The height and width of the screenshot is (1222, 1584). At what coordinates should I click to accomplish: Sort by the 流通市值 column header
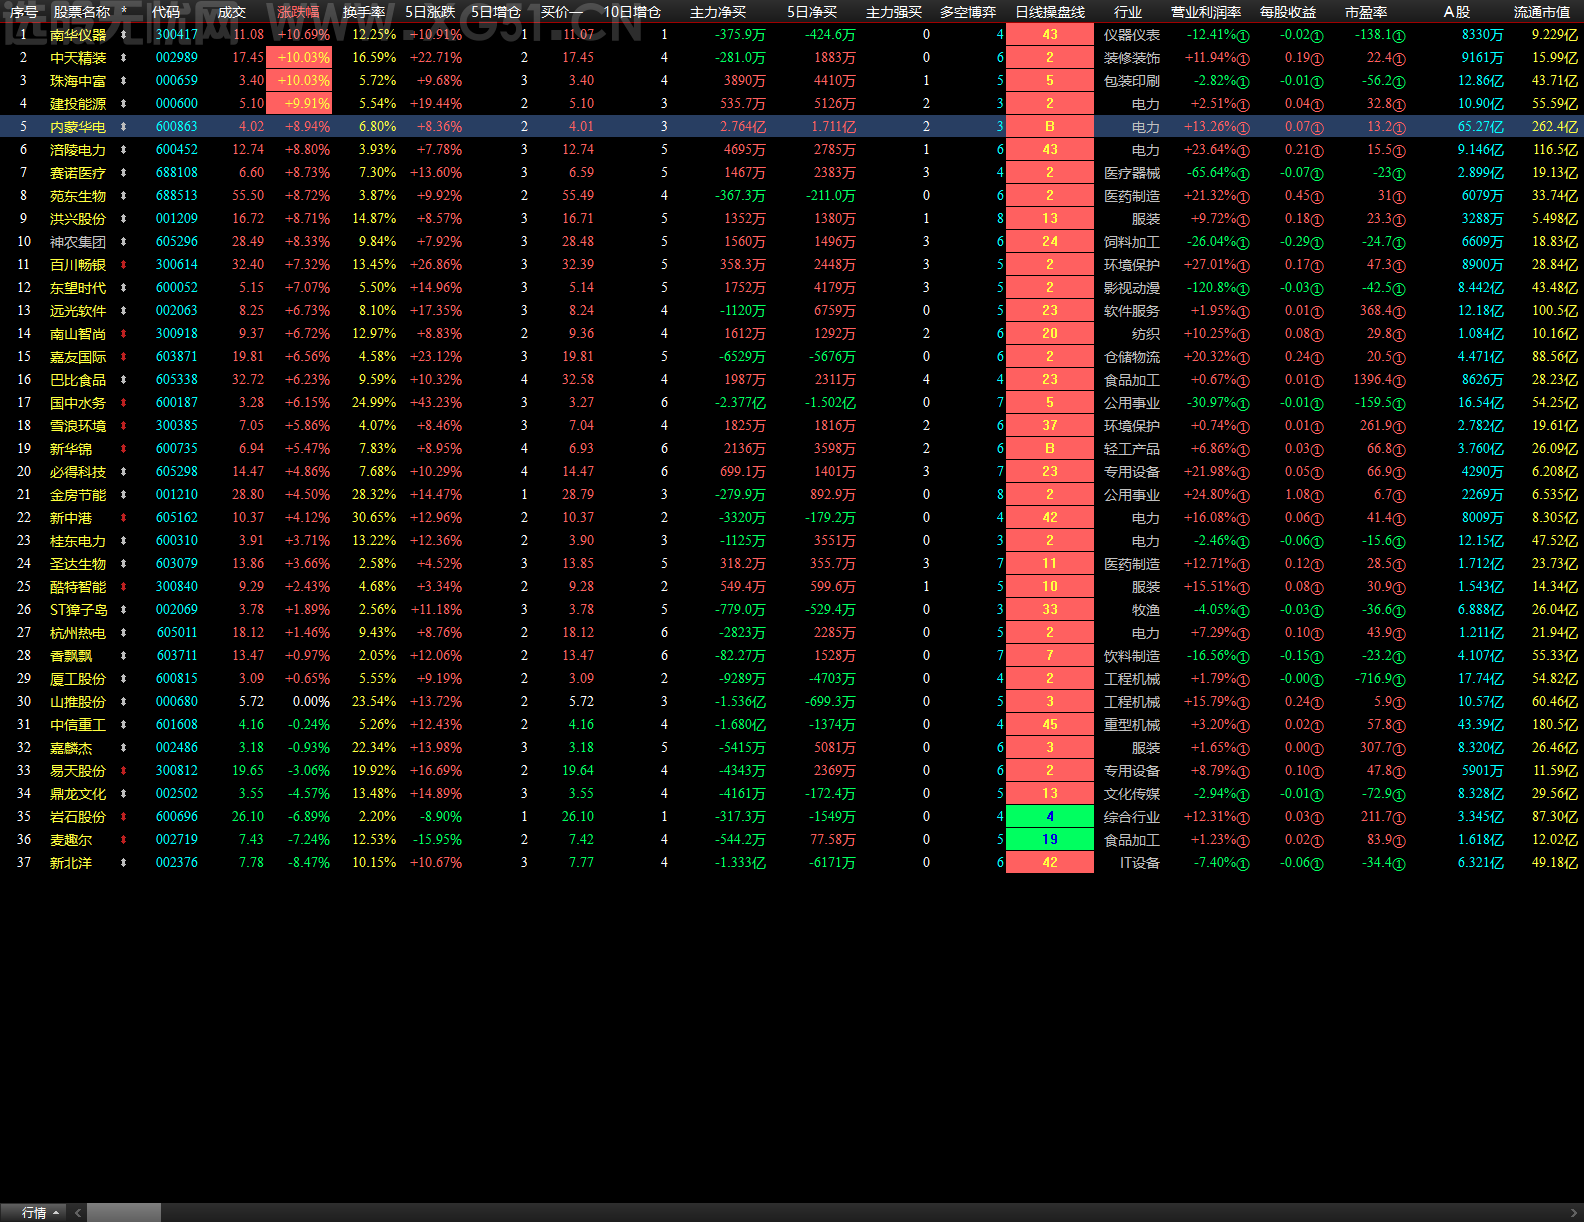coord(1542,12)
